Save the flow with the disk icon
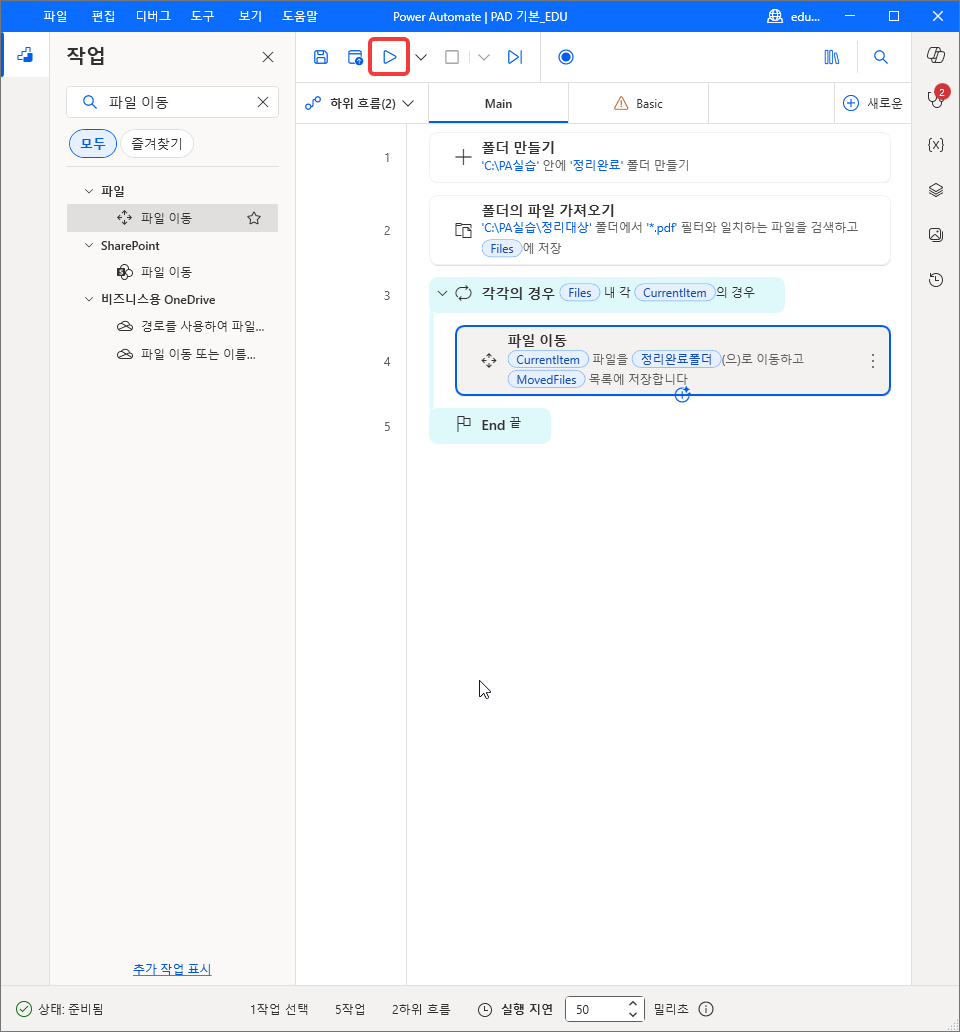This screenshot has height=1032, width=960. click(320, 57)
